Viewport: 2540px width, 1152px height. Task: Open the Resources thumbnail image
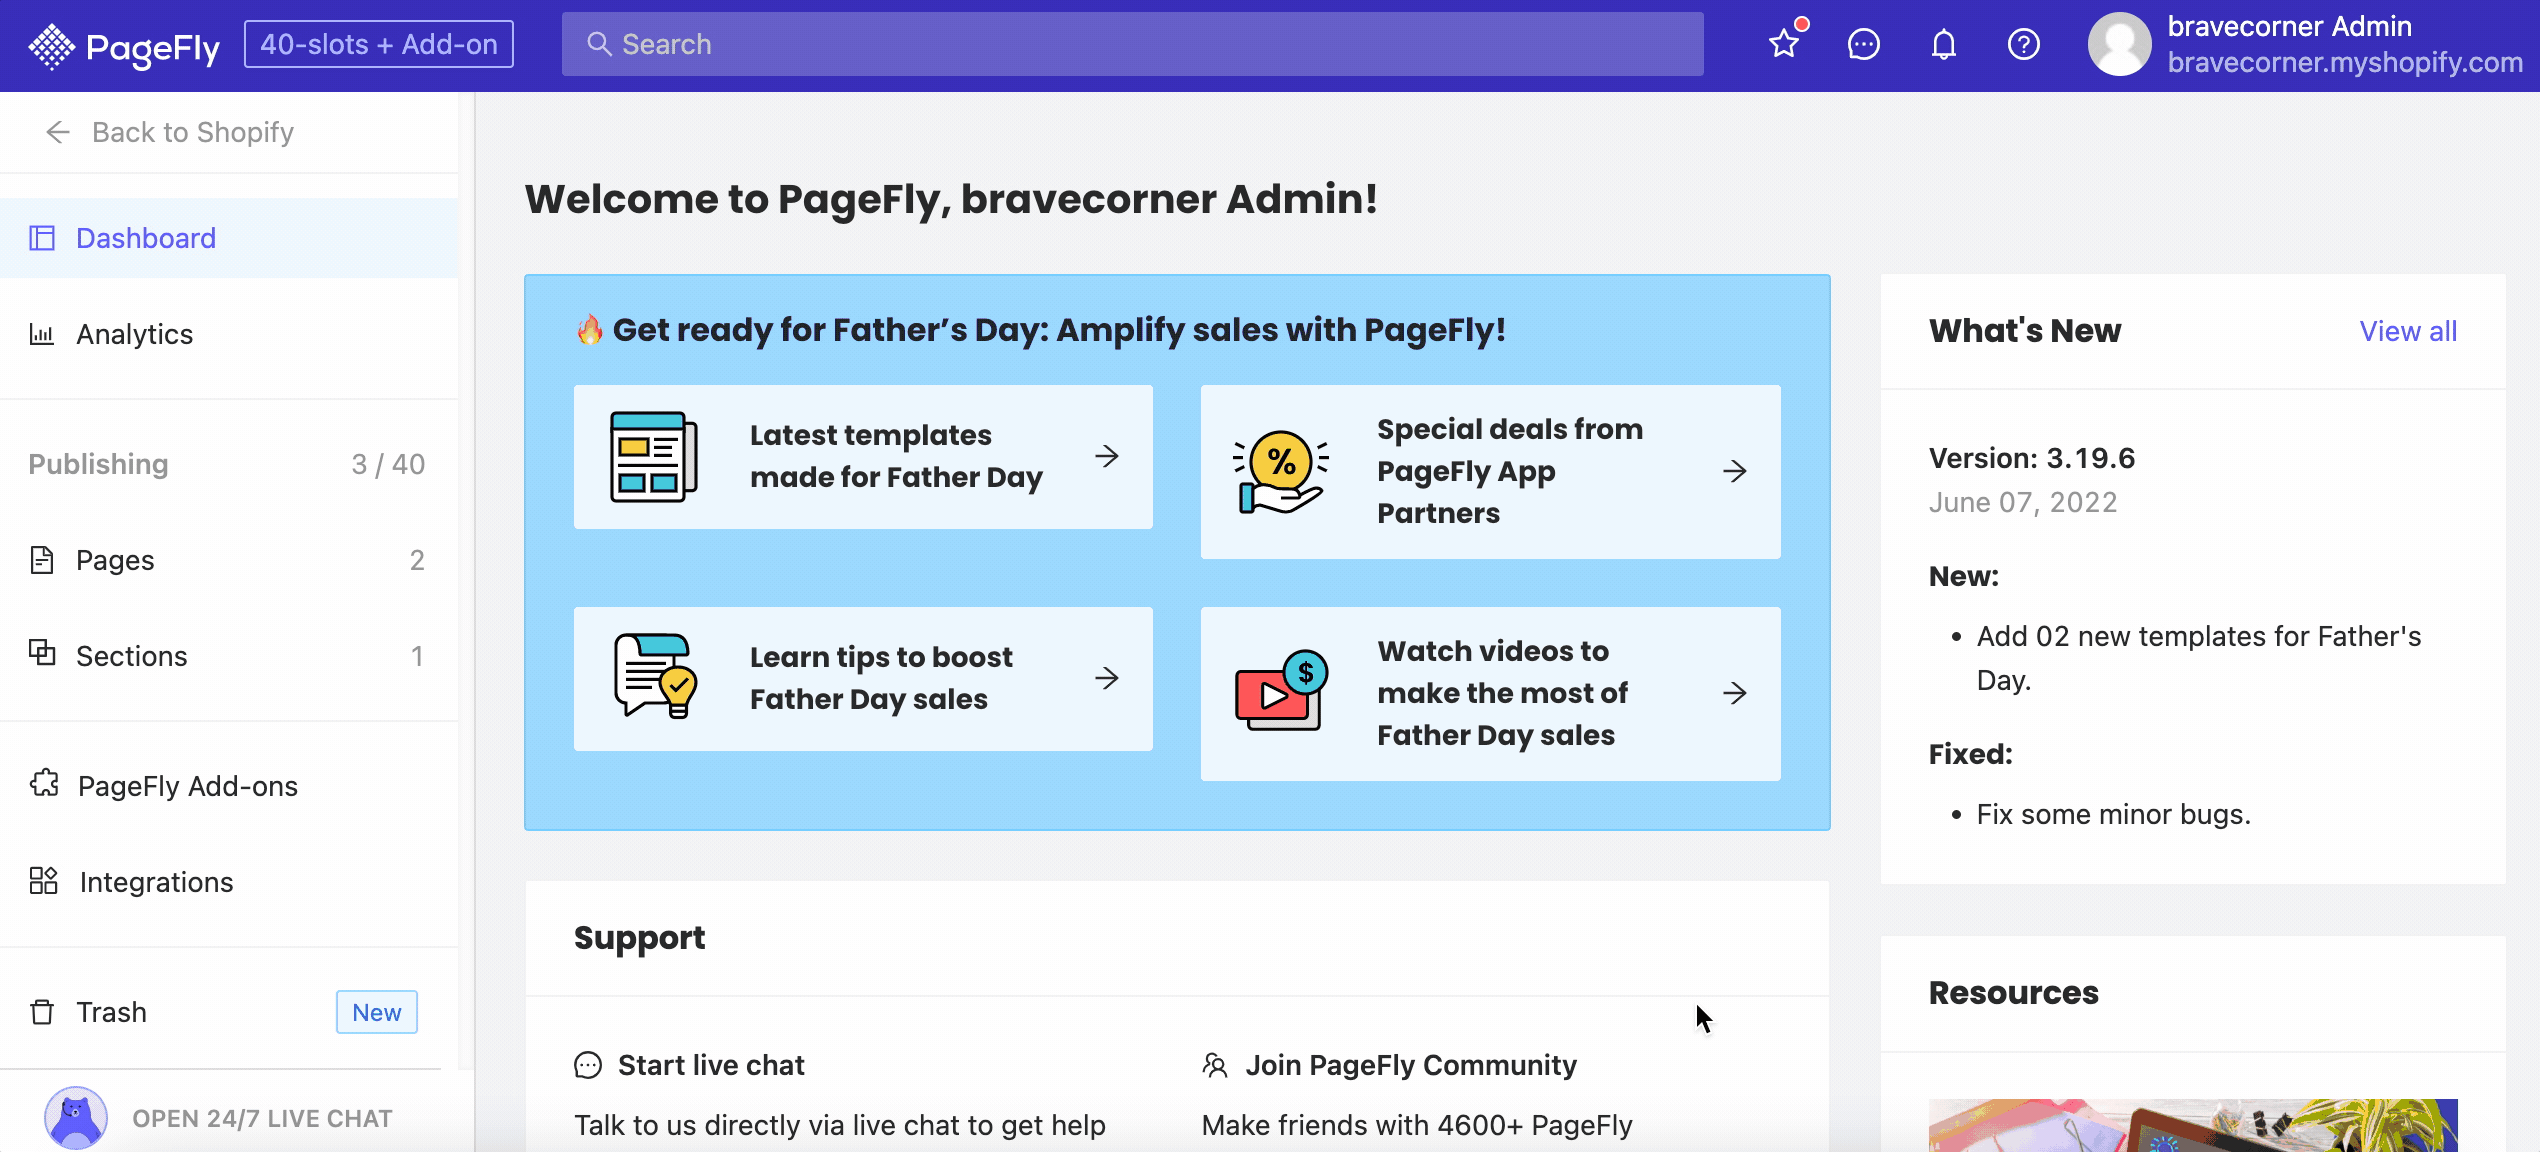pyautogui.click(x=2193, y=1125)
